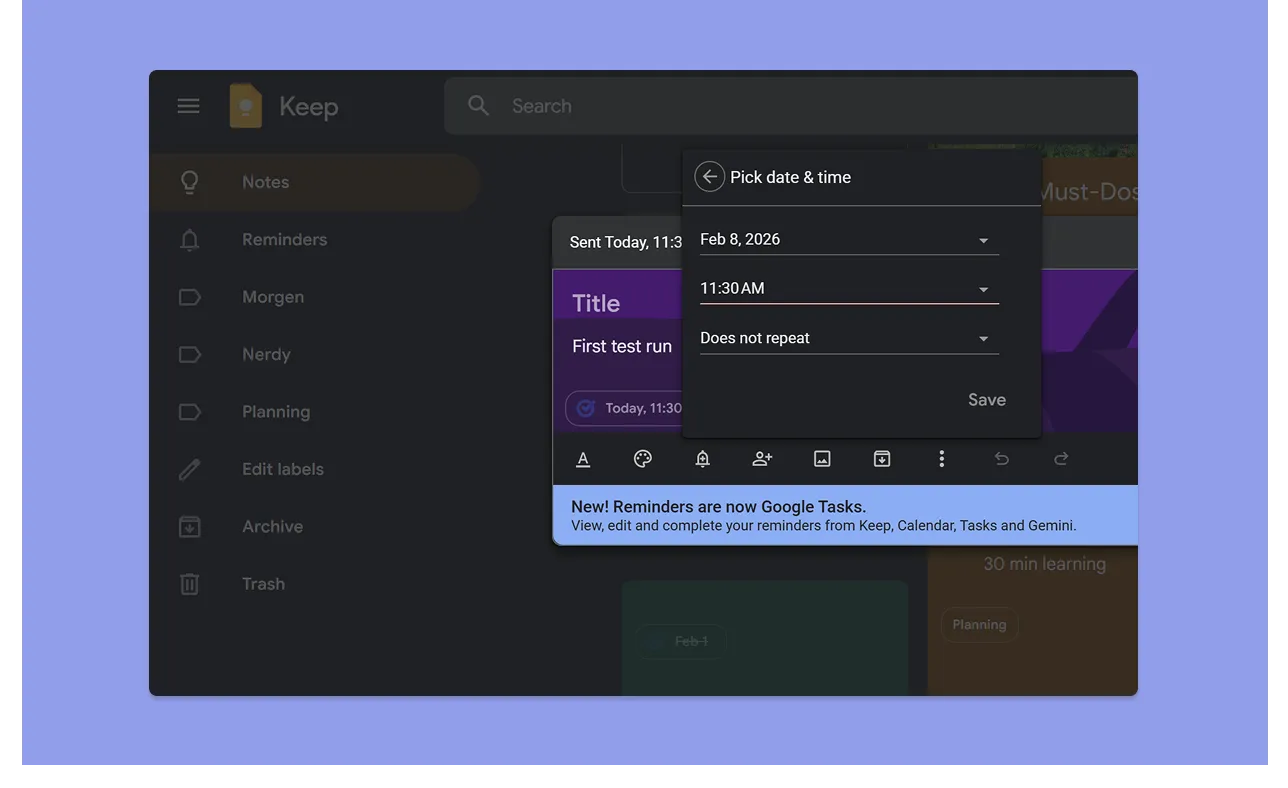Save the reminder date and time
Viewport: 1288px width, 788px height.
click(x=986, y=399)
